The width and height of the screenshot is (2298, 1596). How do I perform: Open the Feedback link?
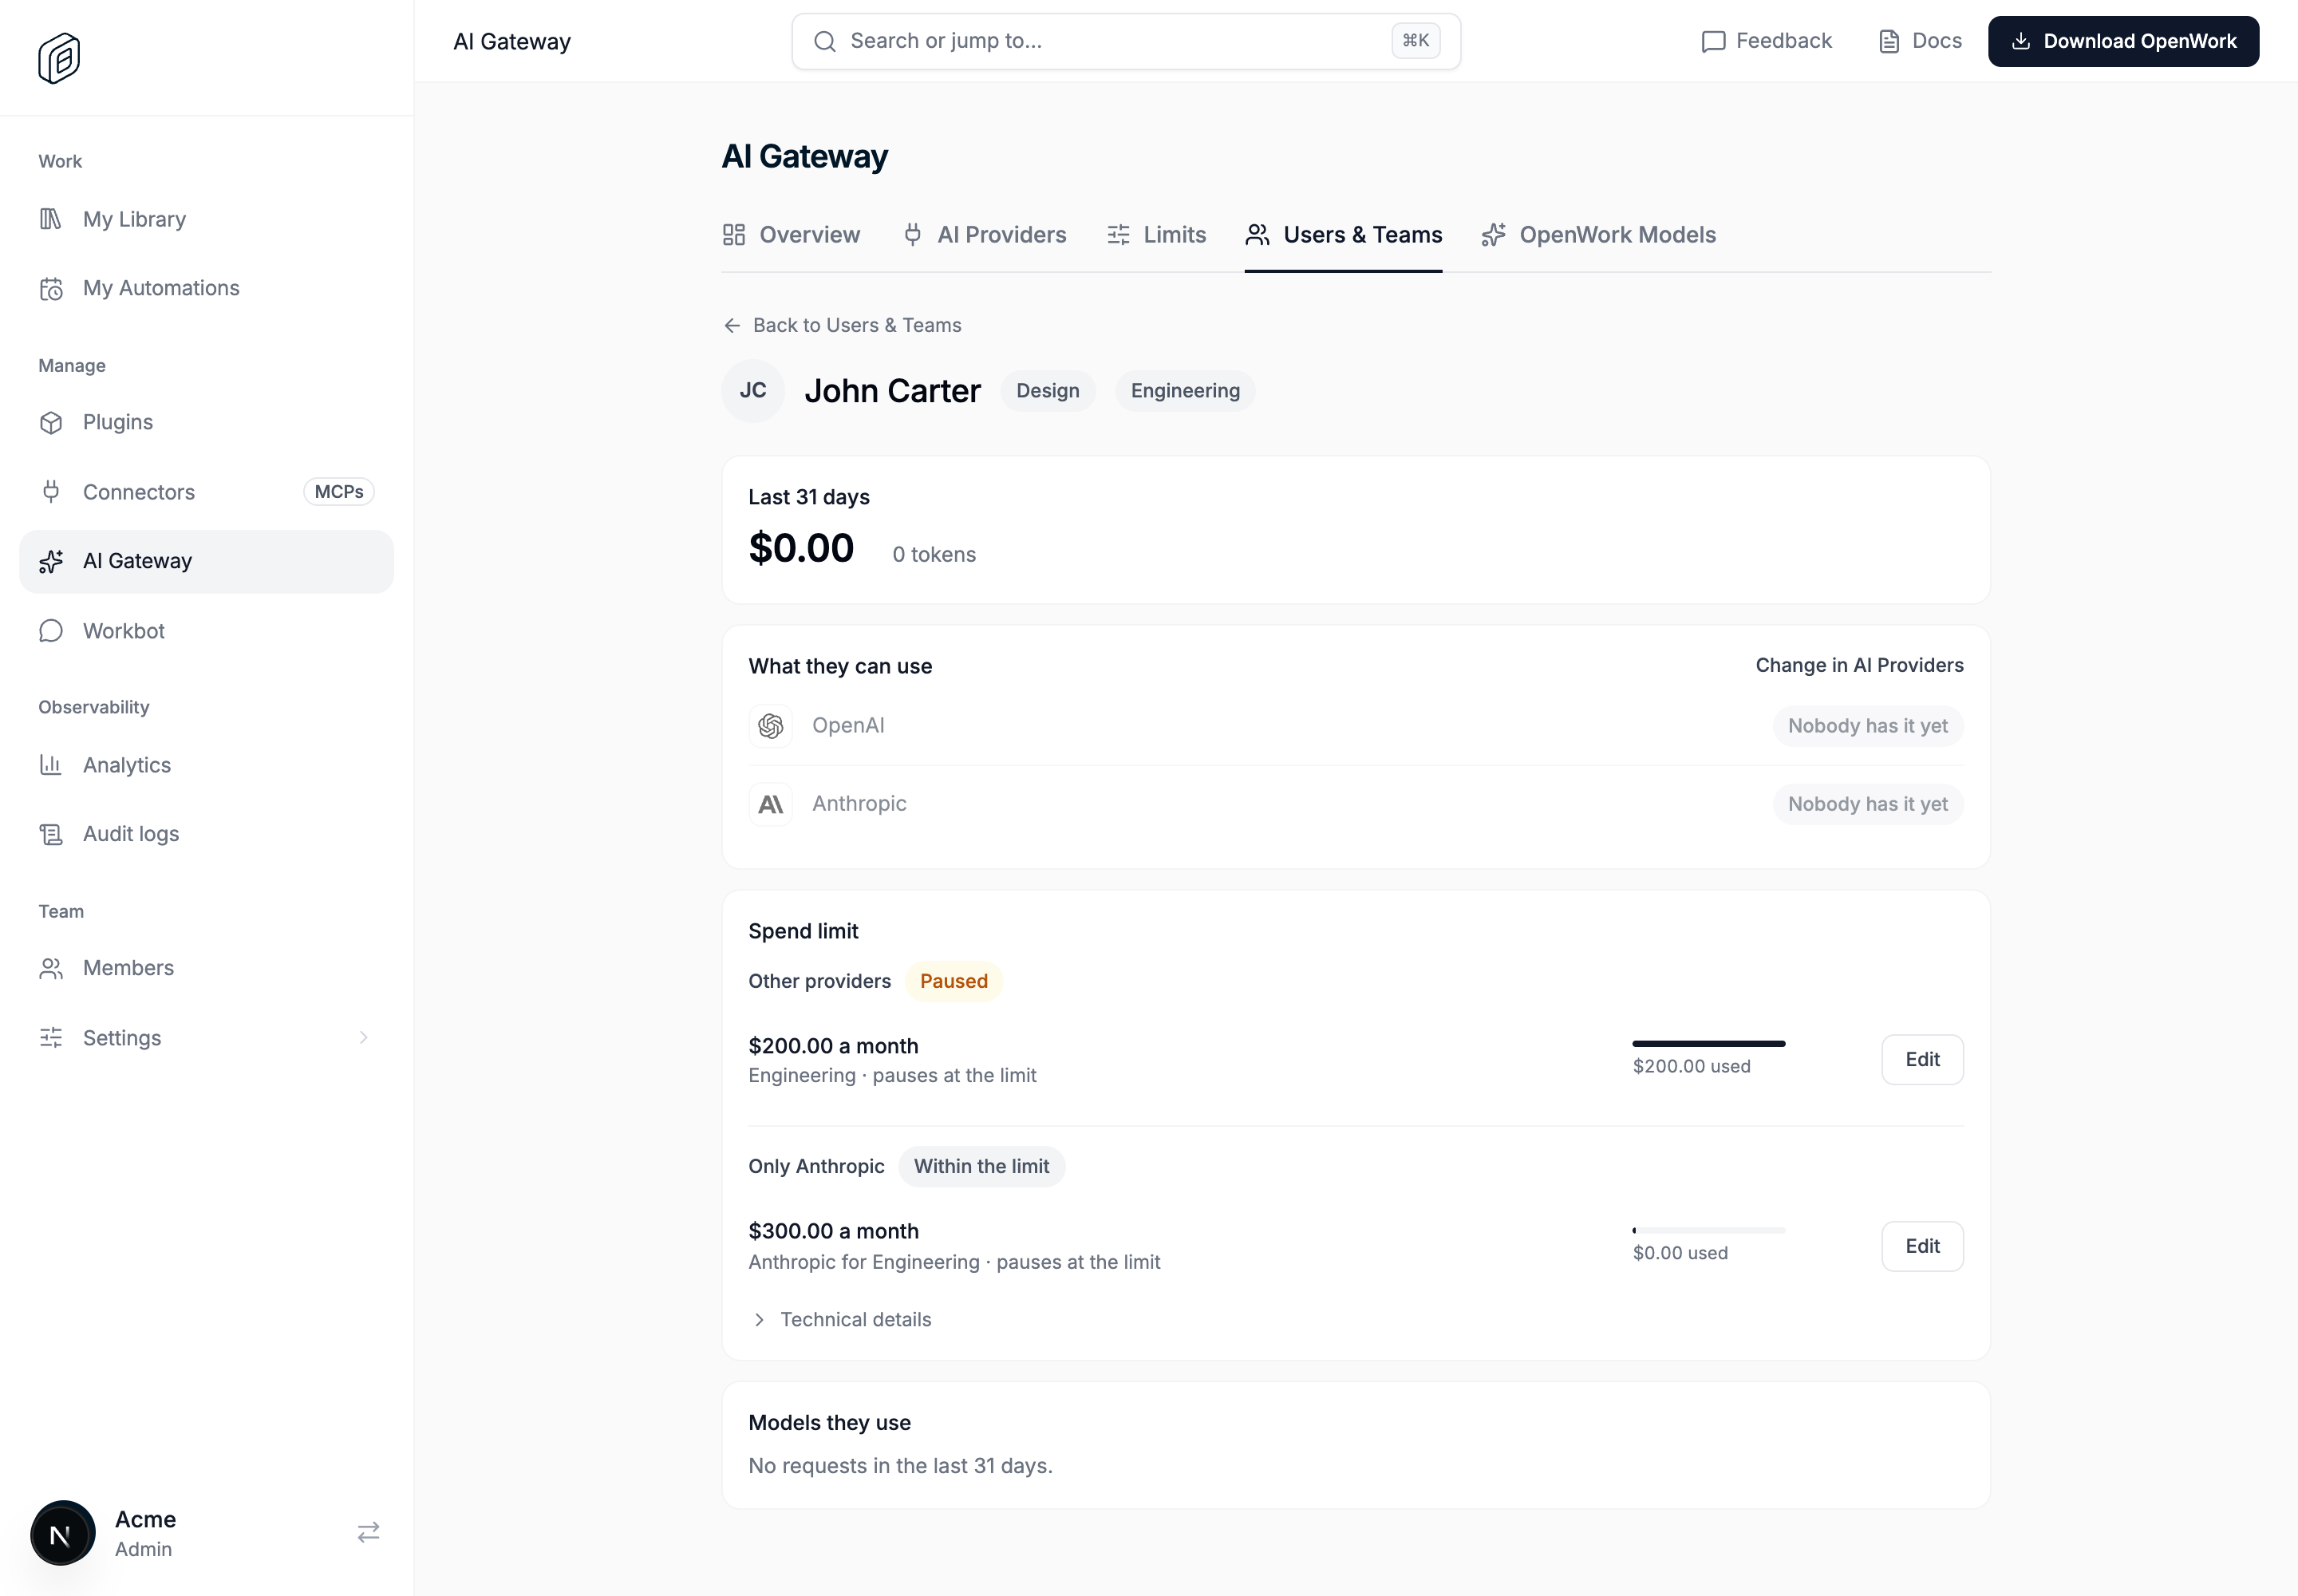(x=1767, y=41)
